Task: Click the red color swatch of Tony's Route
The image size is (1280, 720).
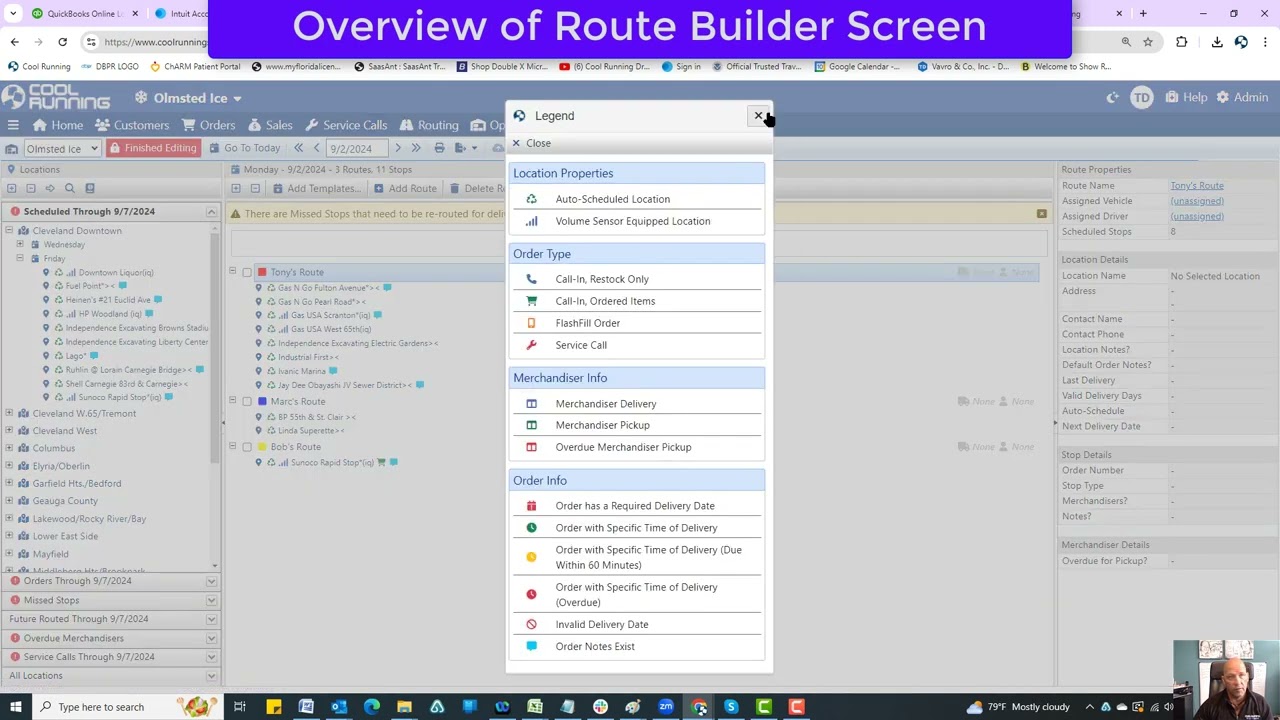Action: tap(262, 272)
